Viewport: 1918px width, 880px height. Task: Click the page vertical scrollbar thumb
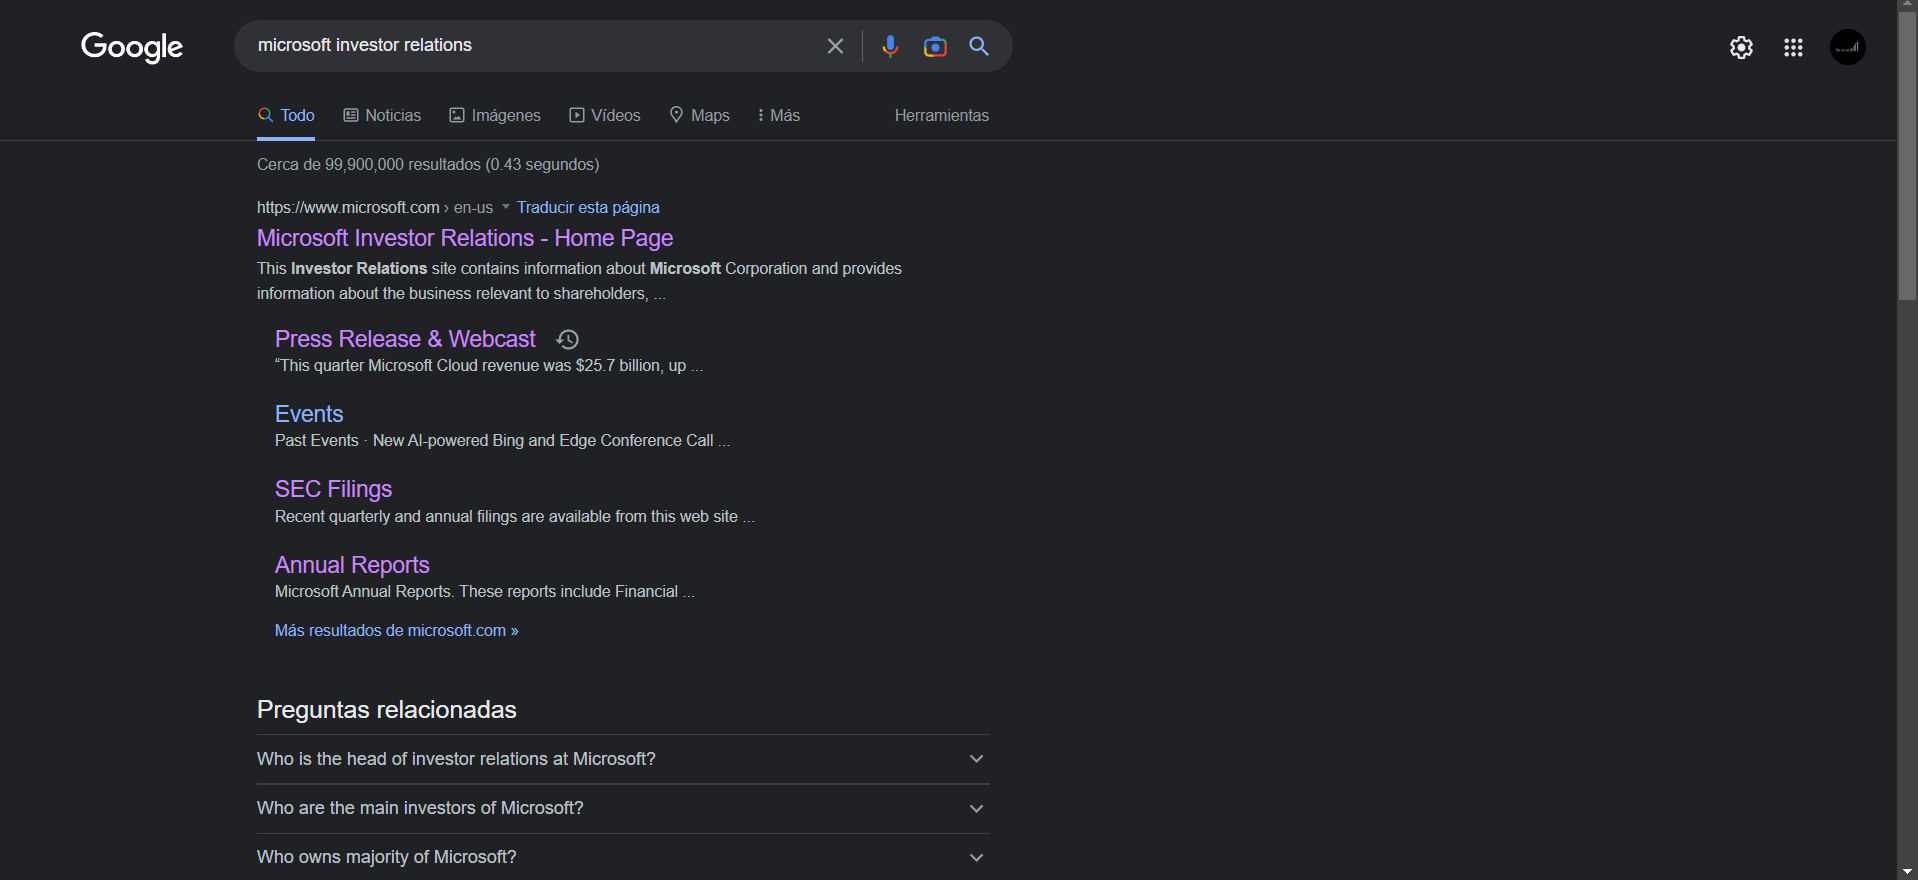1907,157
